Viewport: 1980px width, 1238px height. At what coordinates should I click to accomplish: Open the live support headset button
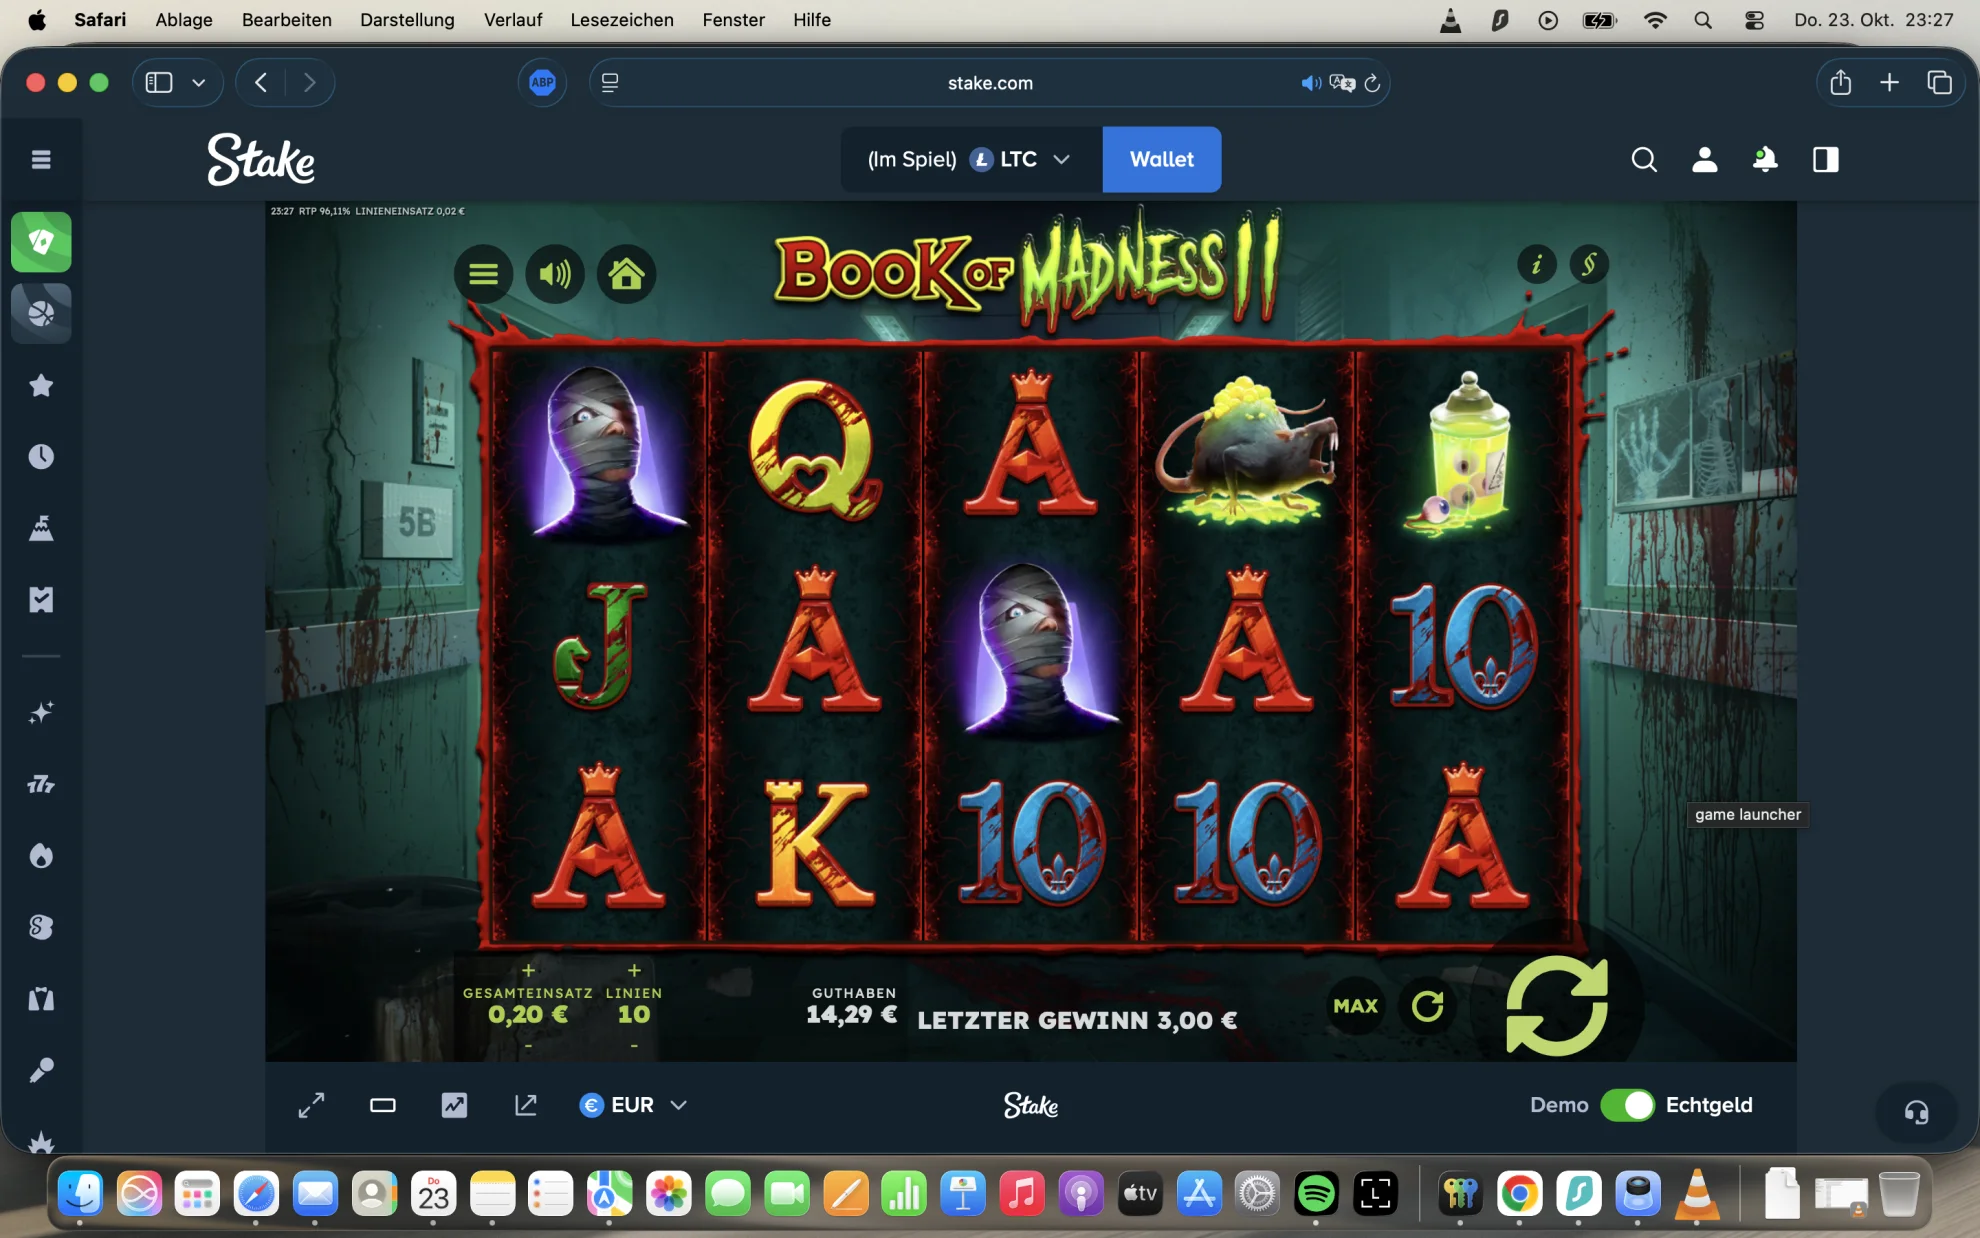click(x=1916, y=1112)
